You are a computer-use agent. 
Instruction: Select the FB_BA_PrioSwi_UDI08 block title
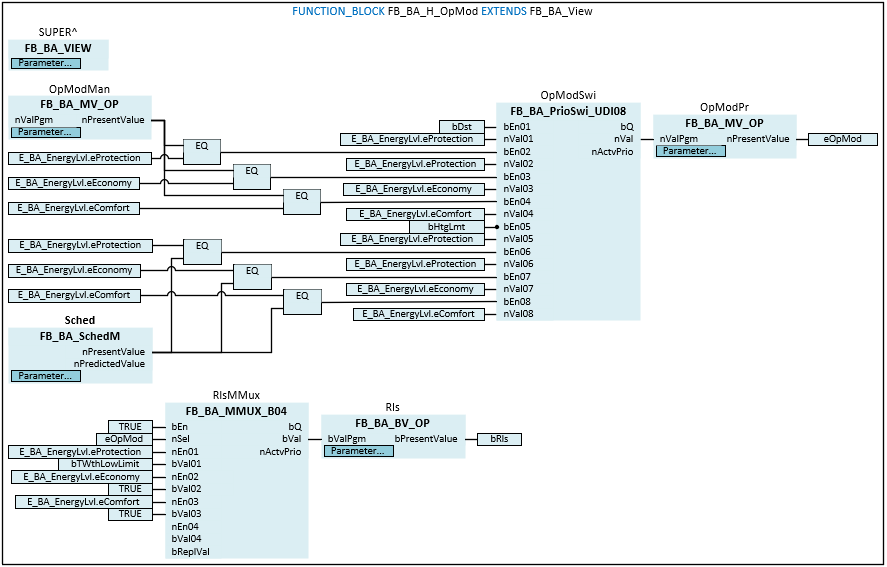tap(567, 111)
